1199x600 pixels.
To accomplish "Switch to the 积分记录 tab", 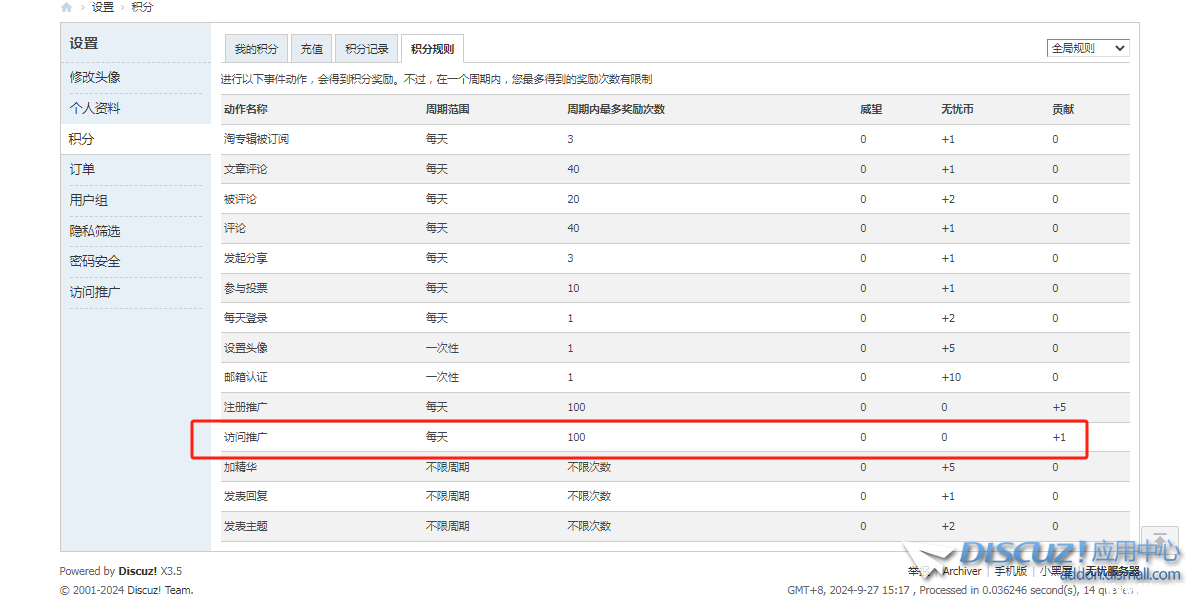I will point(366,49).
